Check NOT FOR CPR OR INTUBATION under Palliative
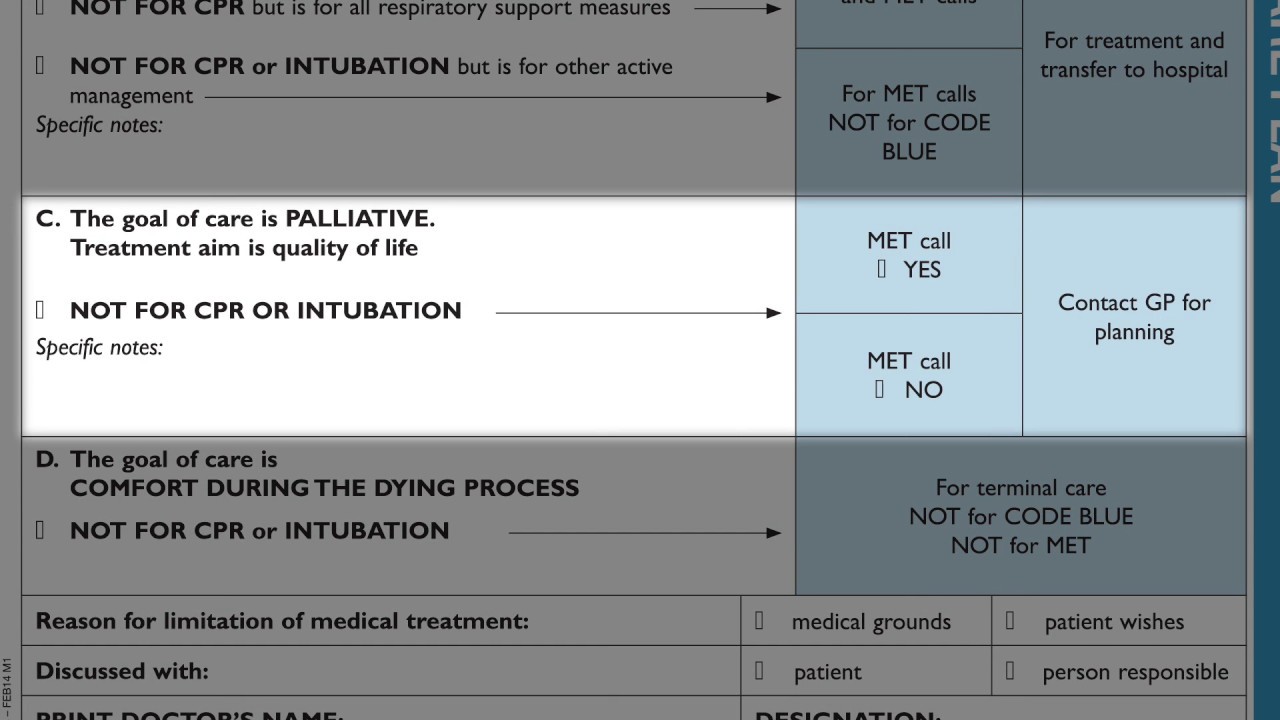Viewport: 1280px width, 720px height. pyautogui.click(x=40, y=310)
